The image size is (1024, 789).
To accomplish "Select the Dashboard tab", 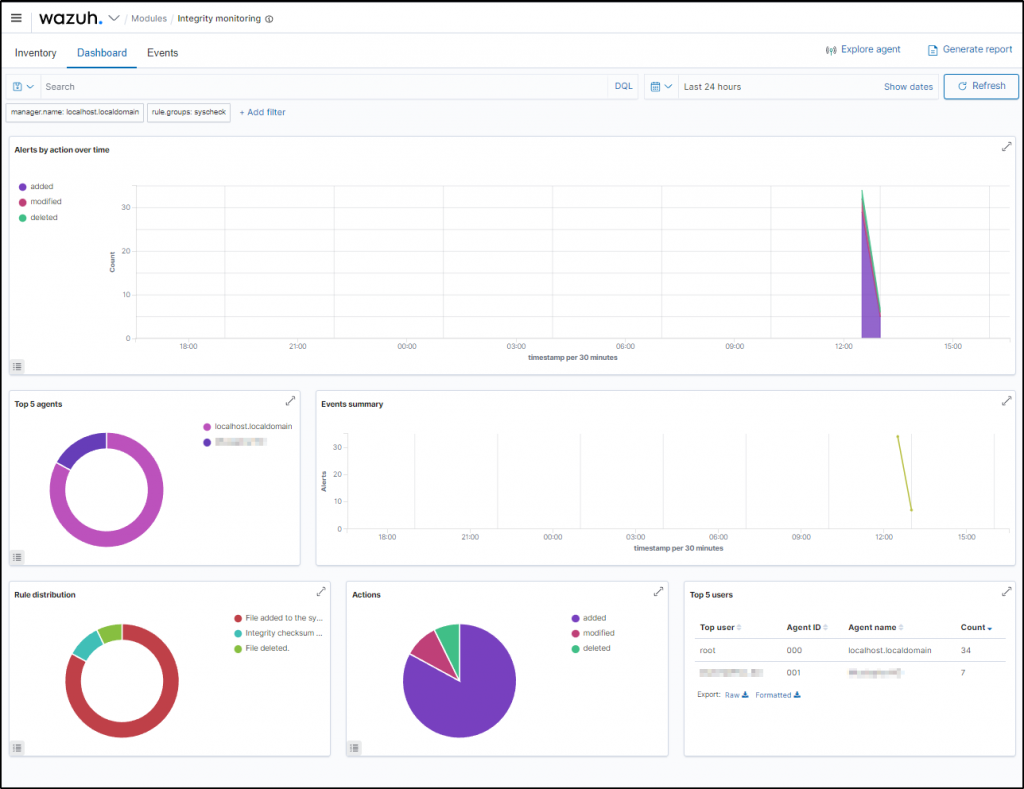I will [x=102, y=53].
